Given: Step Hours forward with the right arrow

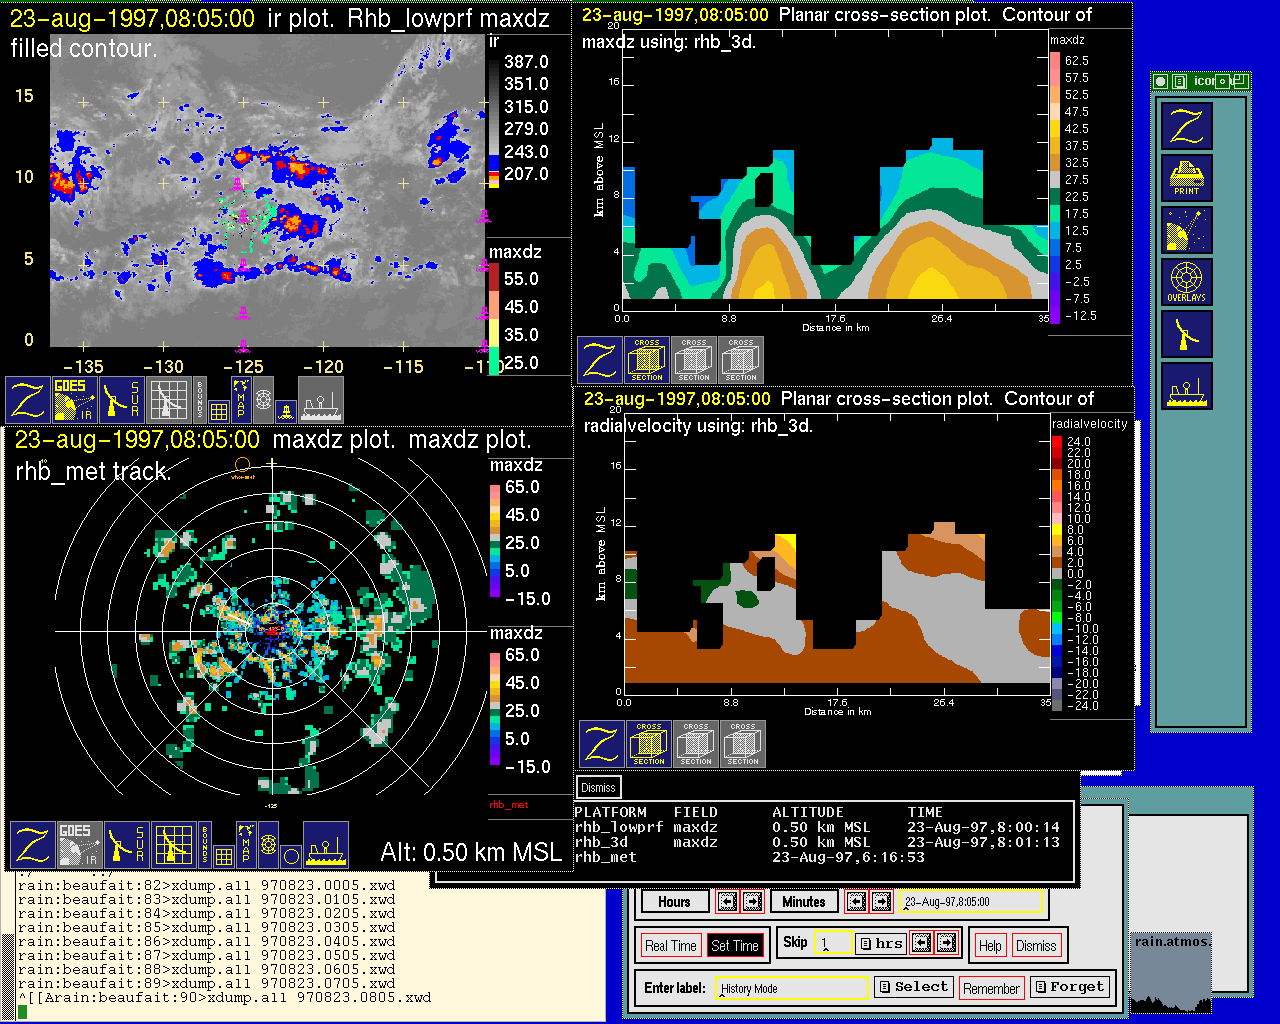Looking at the screenshot, I should pos(752,901).
